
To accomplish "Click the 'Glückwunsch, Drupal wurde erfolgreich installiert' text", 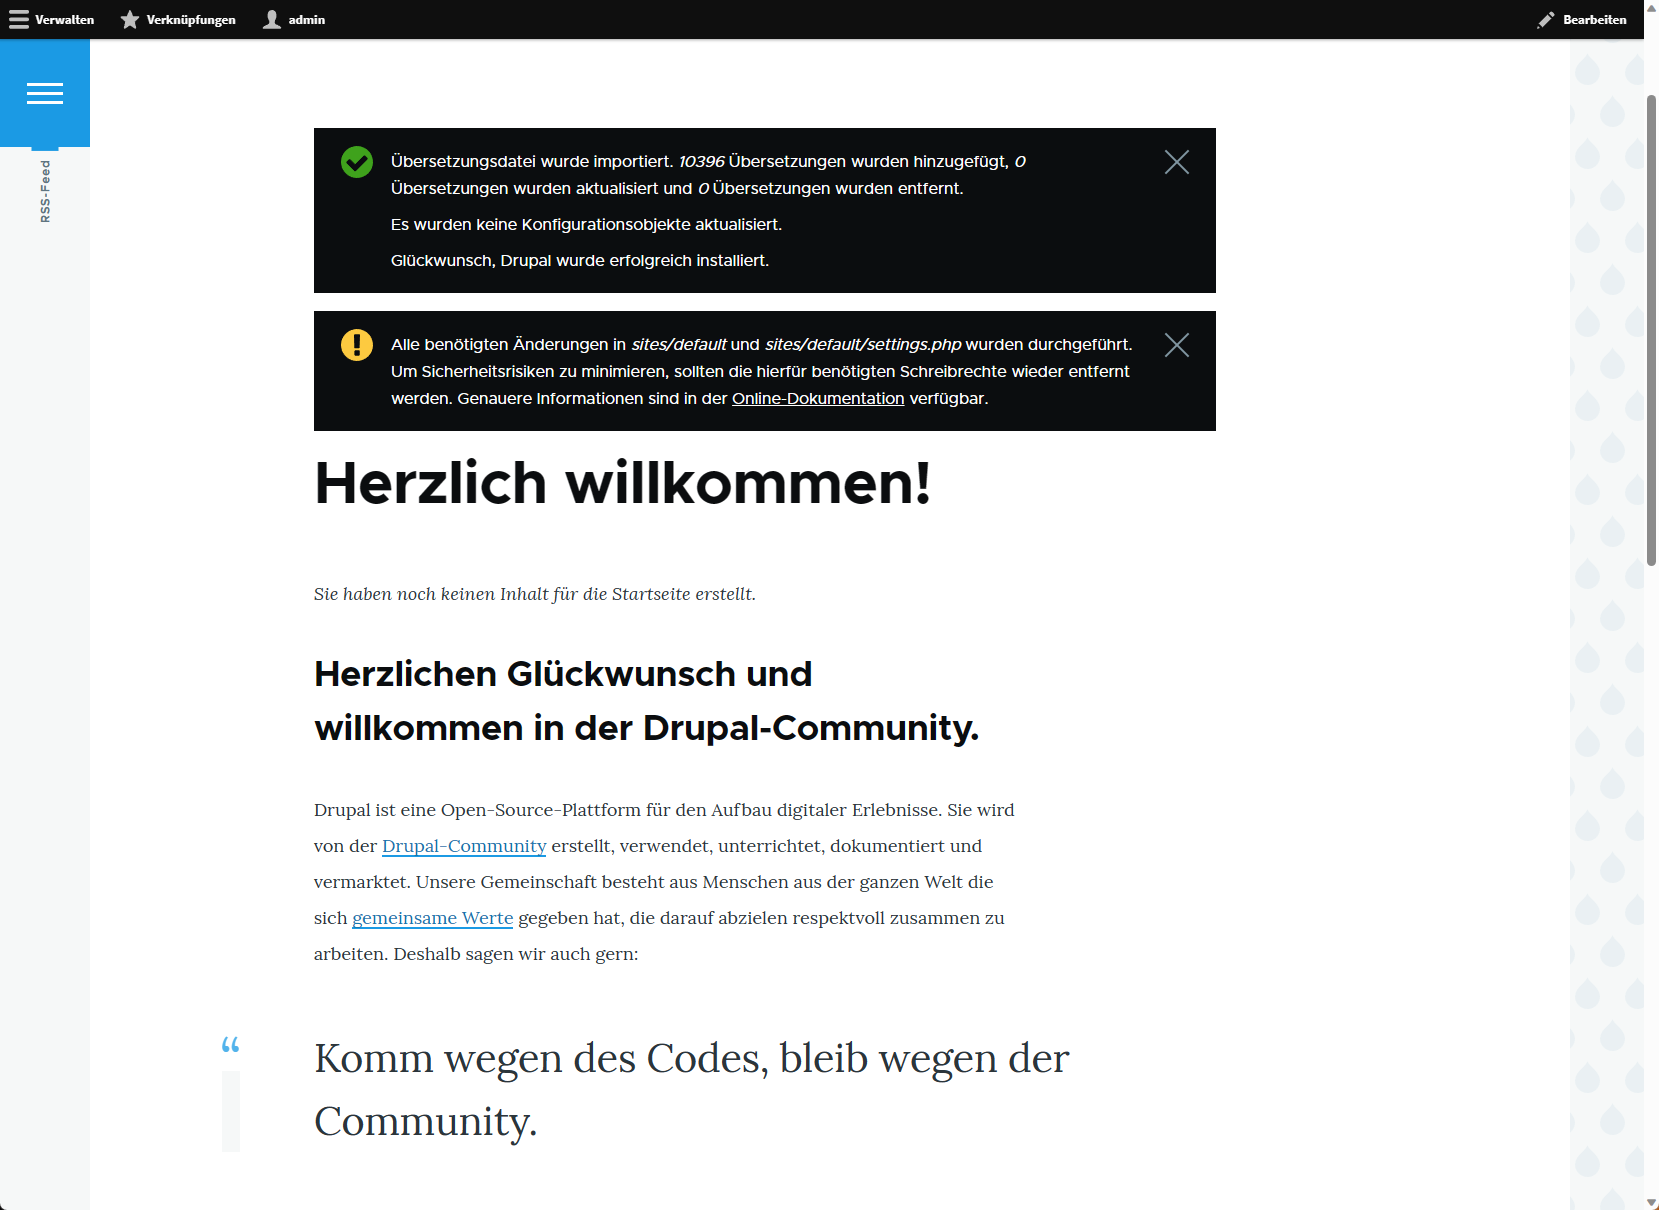I will point(580,260).
